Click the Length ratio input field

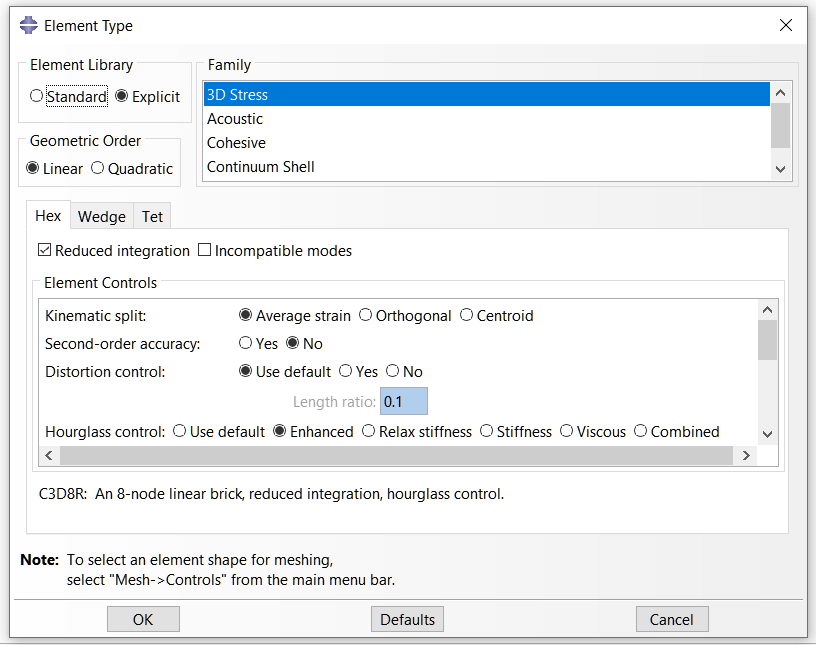[x=404, y=402]
